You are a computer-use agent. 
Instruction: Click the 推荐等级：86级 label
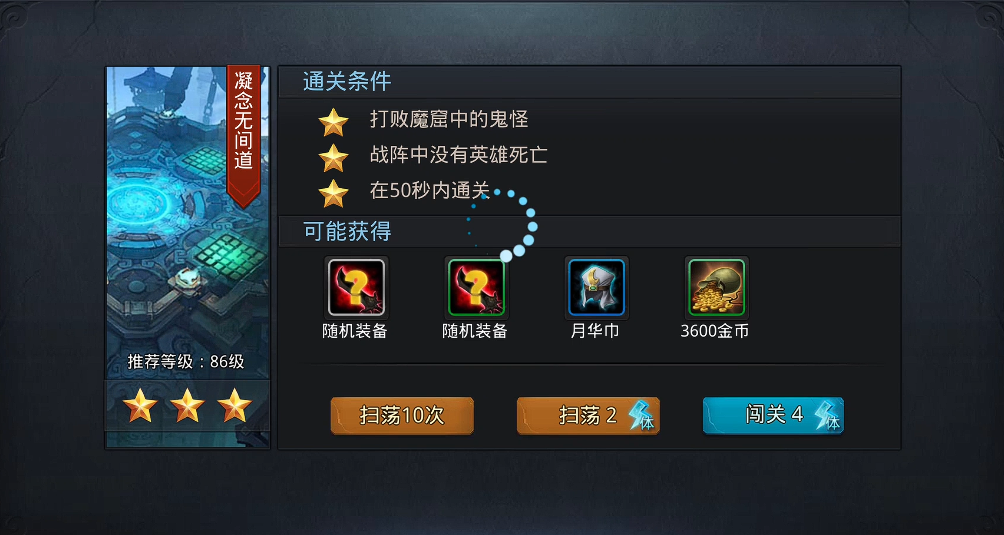click(186, 362)
